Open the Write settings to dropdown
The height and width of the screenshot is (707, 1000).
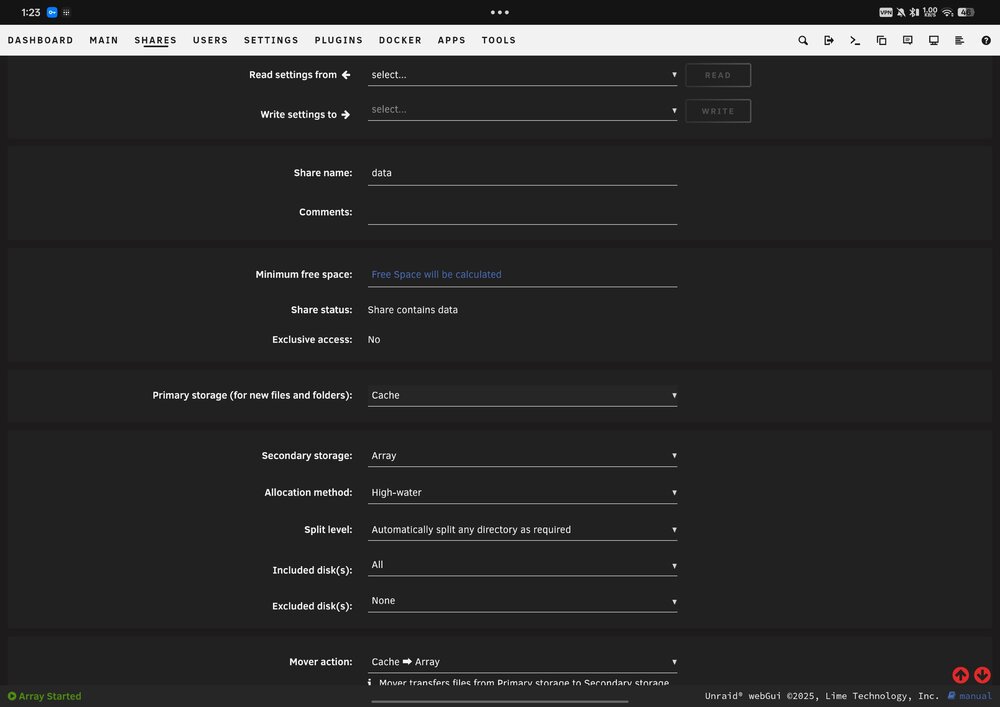[x=522, y=110]
